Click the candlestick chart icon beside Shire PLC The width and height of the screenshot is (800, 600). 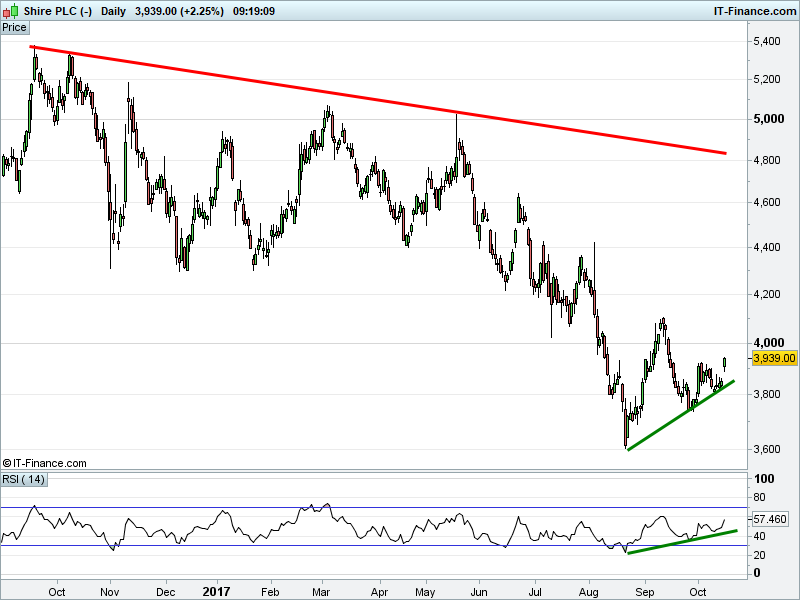(x=10, y=11)
